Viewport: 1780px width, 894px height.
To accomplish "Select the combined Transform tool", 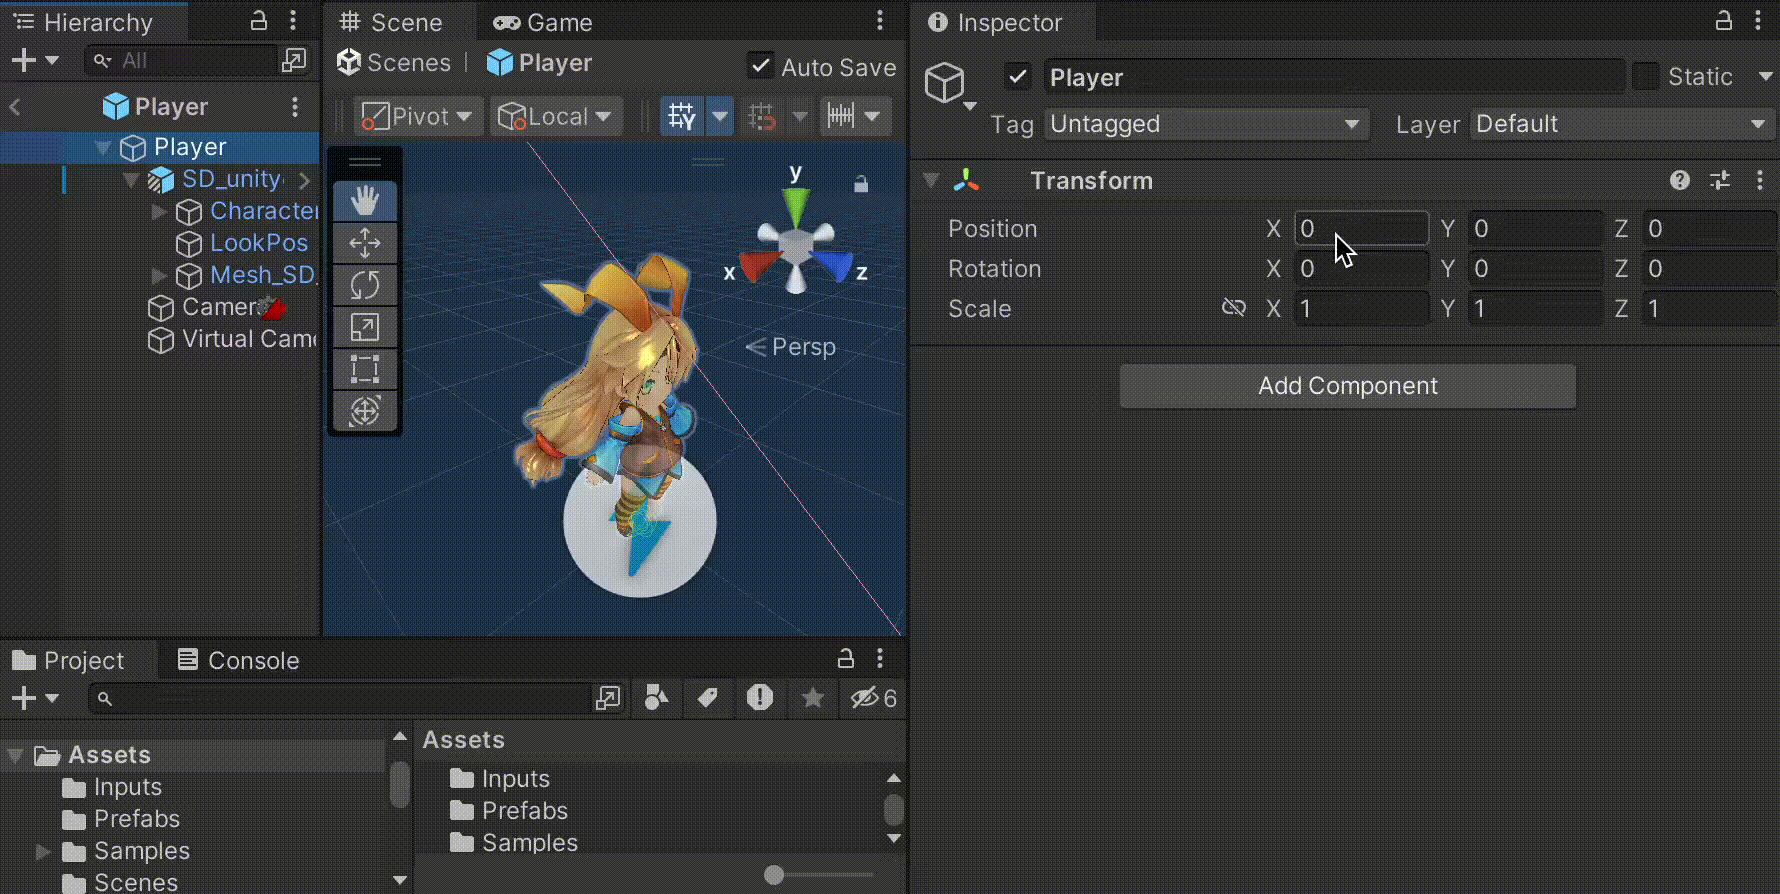I will click(x=365, y=411).
